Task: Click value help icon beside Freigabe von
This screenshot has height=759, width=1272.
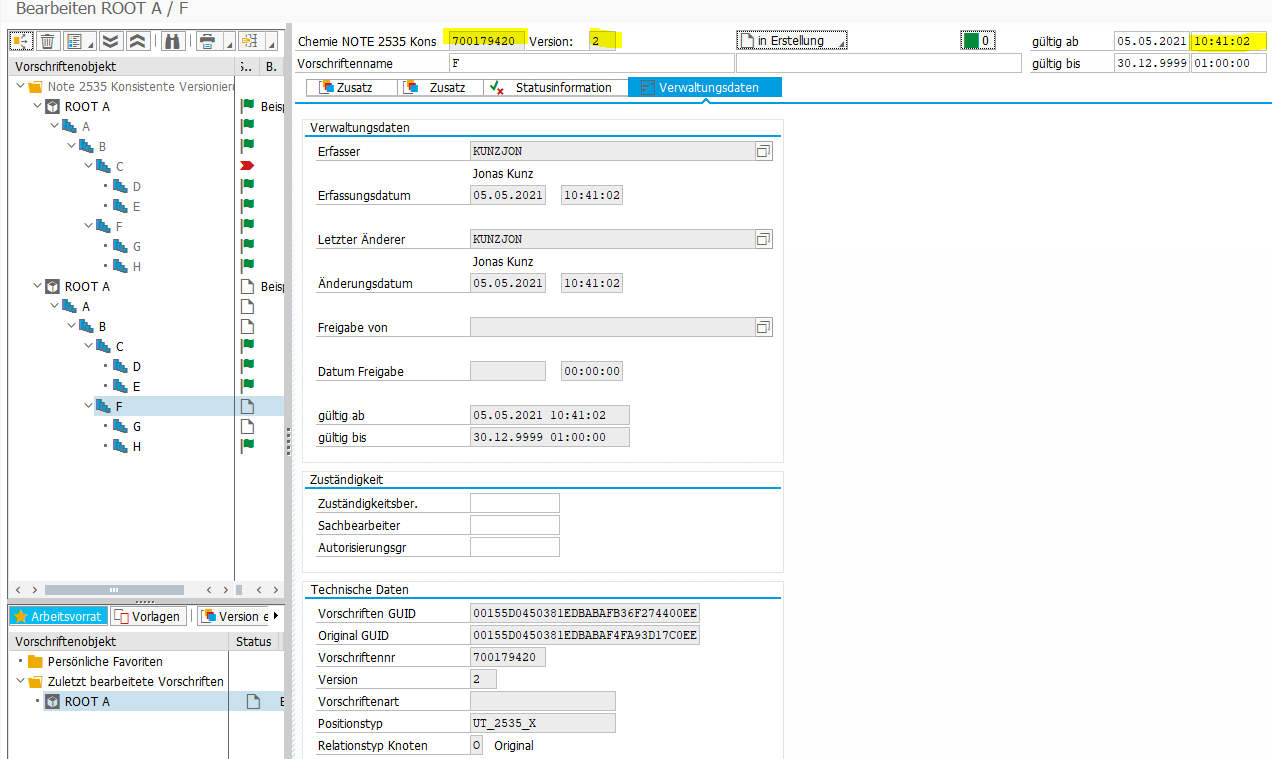Action: pos(763,327)
